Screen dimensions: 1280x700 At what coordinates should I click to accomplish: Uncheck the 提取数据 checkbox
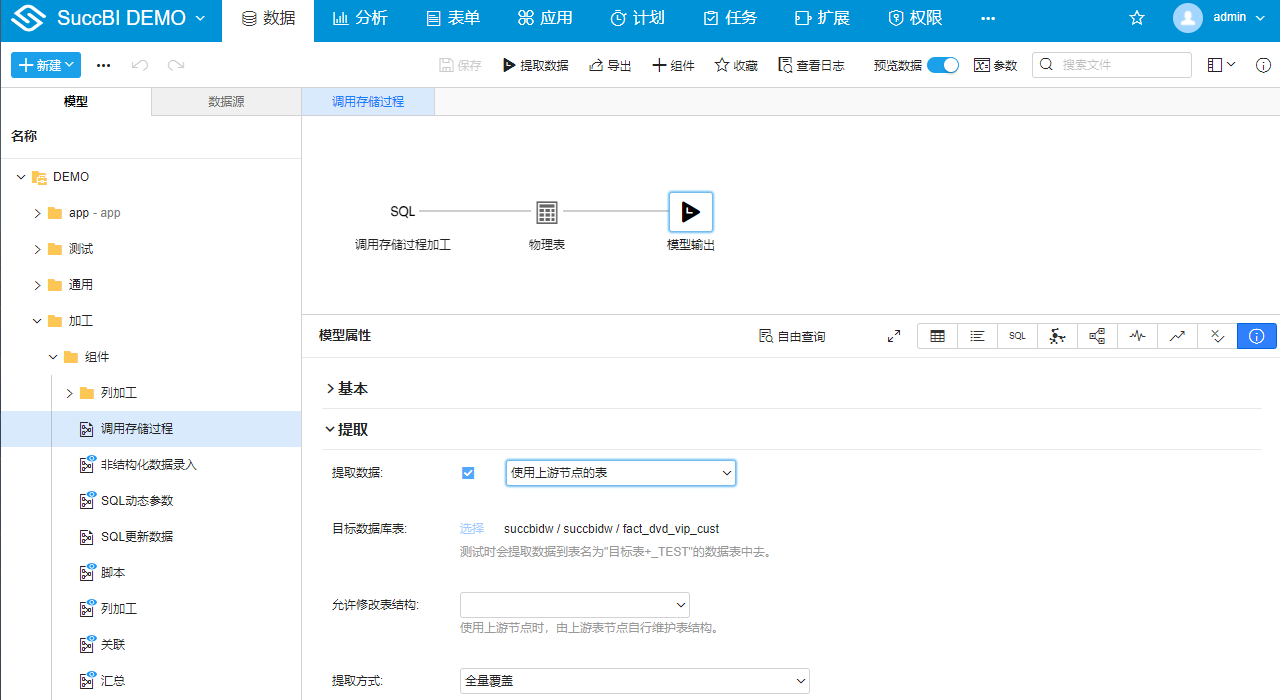[468, 472]
